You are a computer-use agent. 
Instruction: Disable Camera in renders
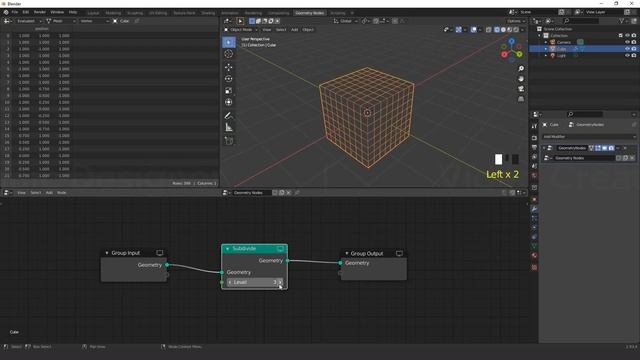634,42
